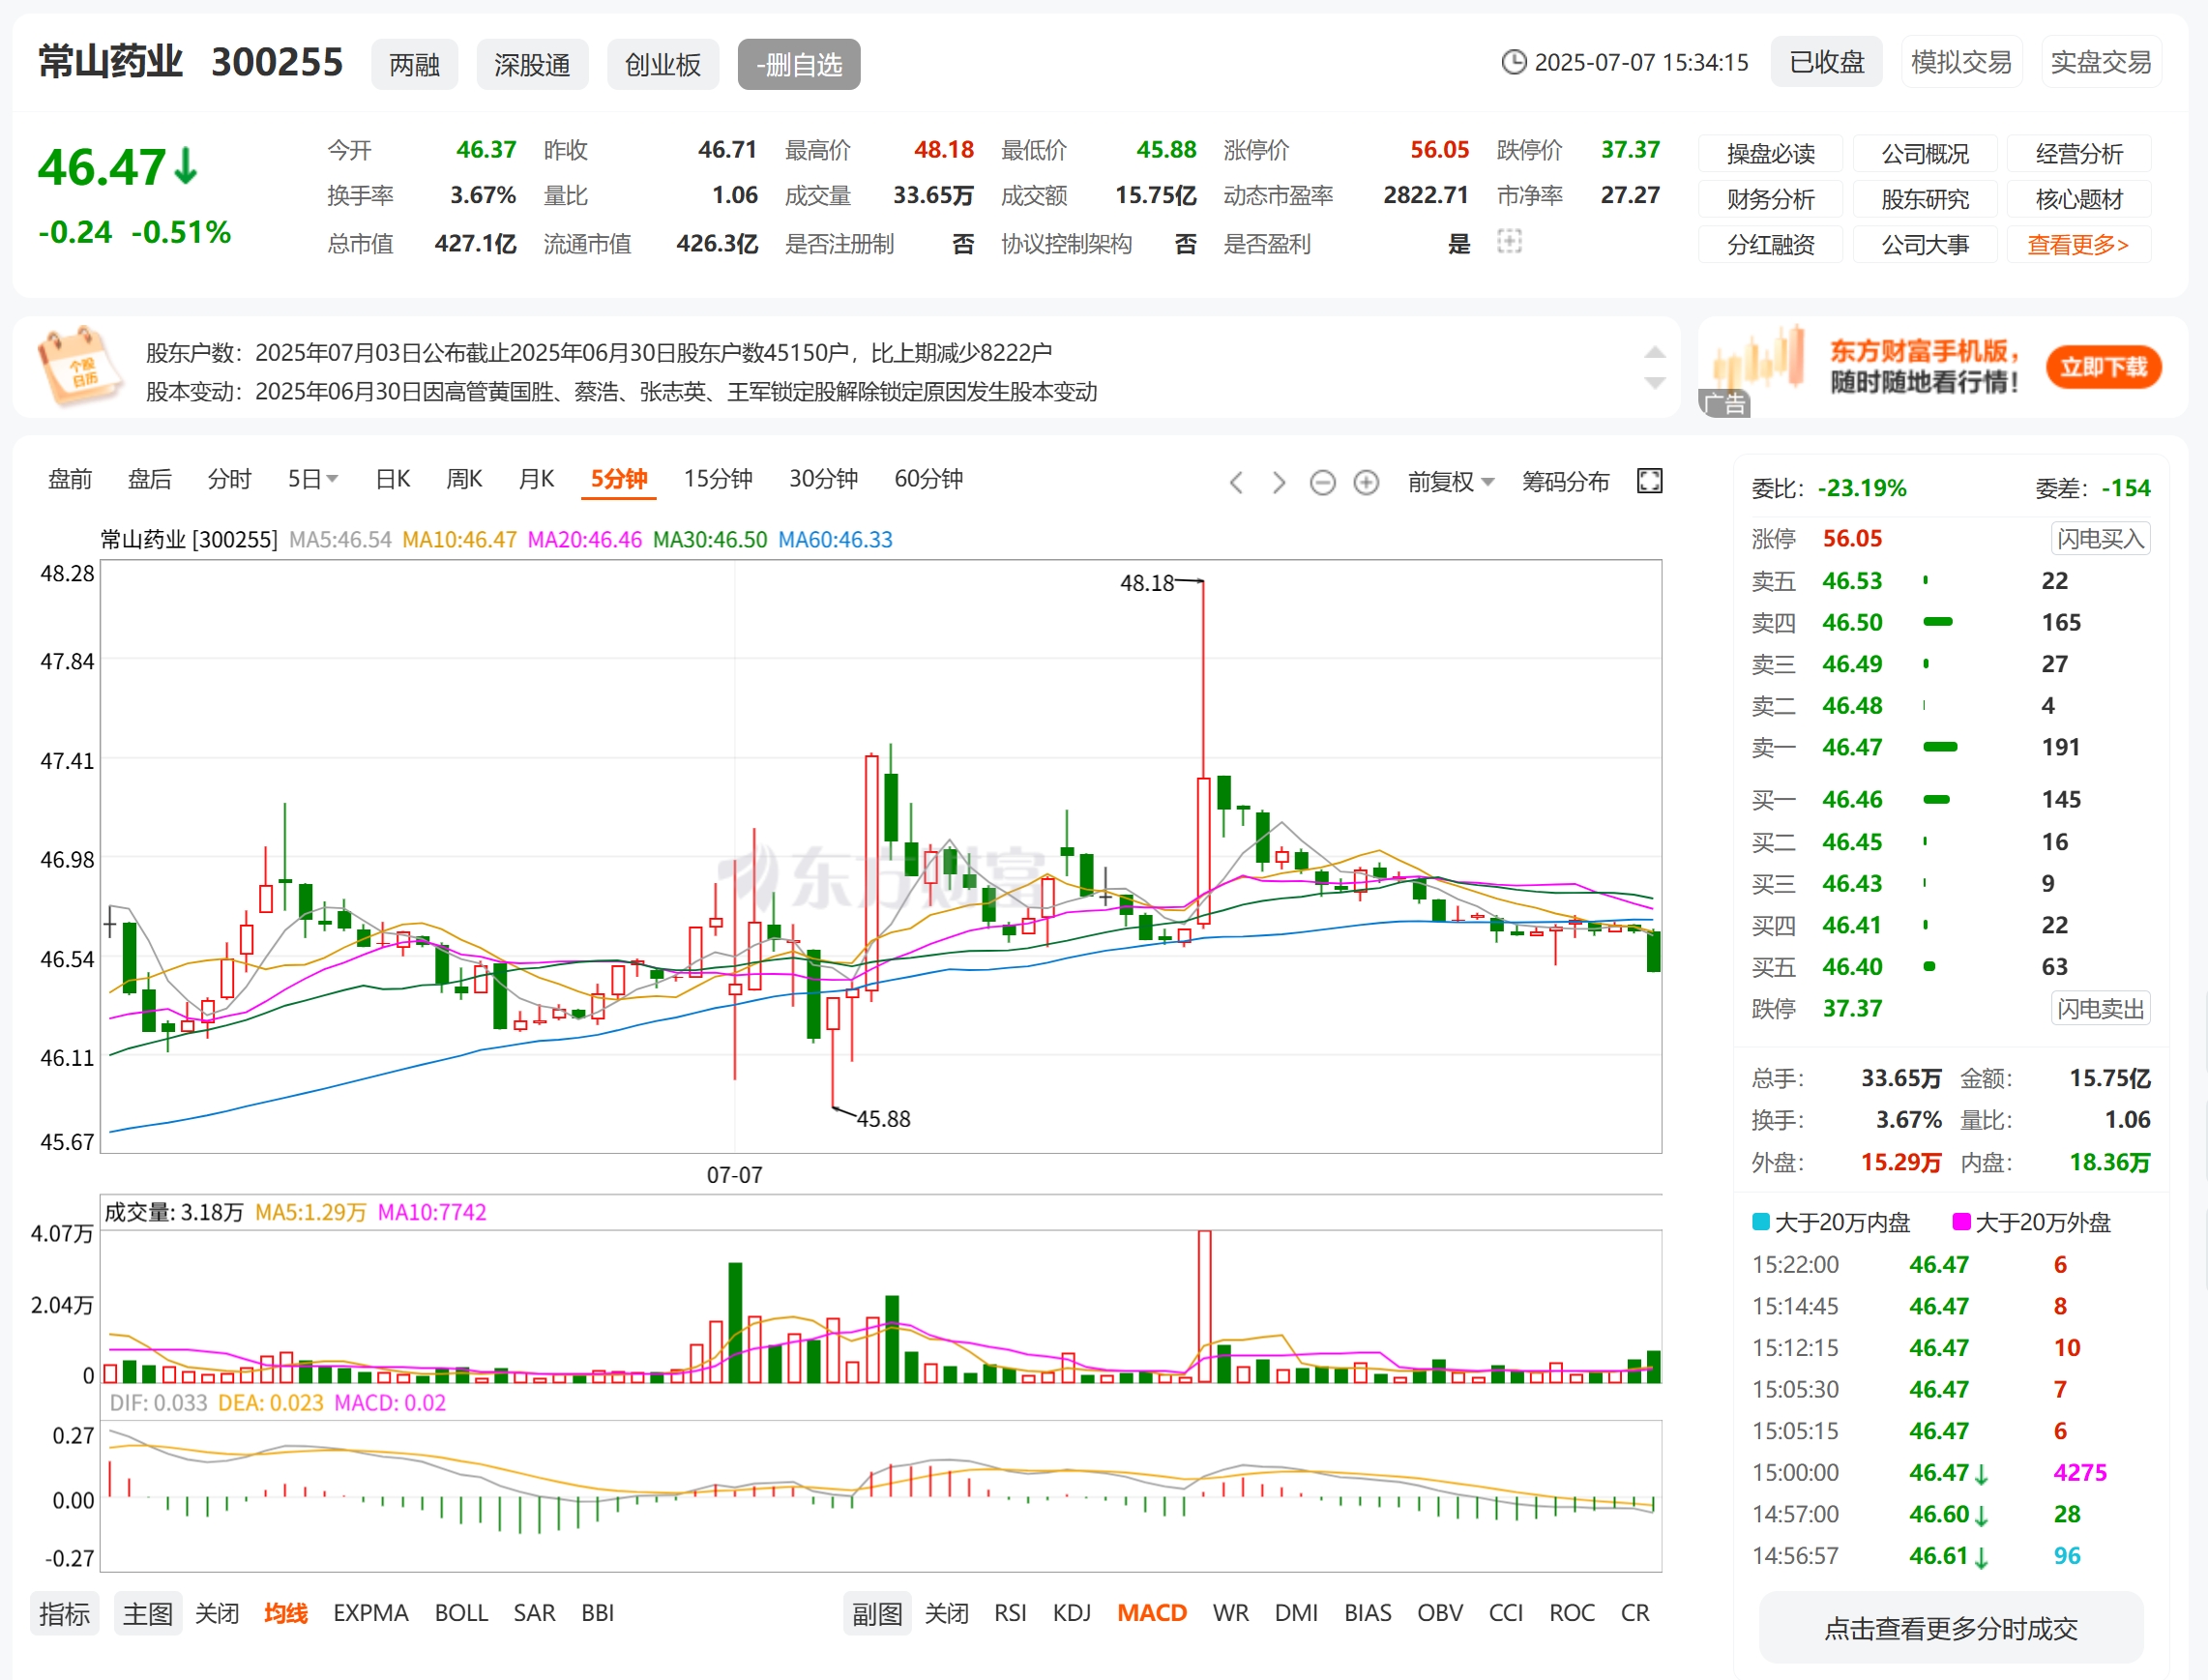The height and width of the screenshot is (1680, 2208).
Task: Select OBV sub chart indicator
Action: [x=1440, y=1613]
